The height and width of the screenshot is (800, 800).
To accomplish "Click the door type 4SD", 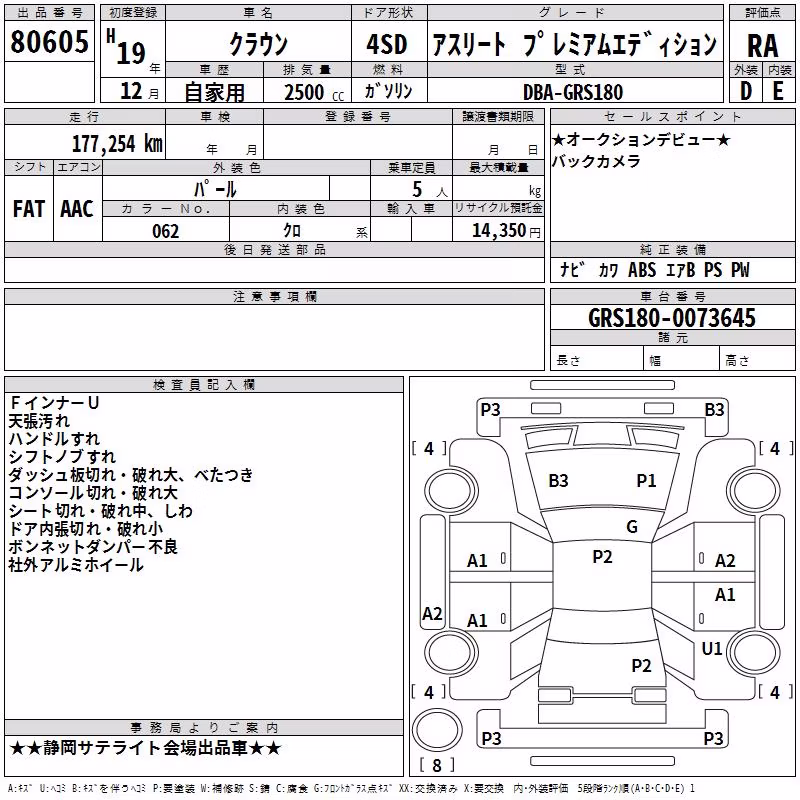I will click(x=387, y=44).
